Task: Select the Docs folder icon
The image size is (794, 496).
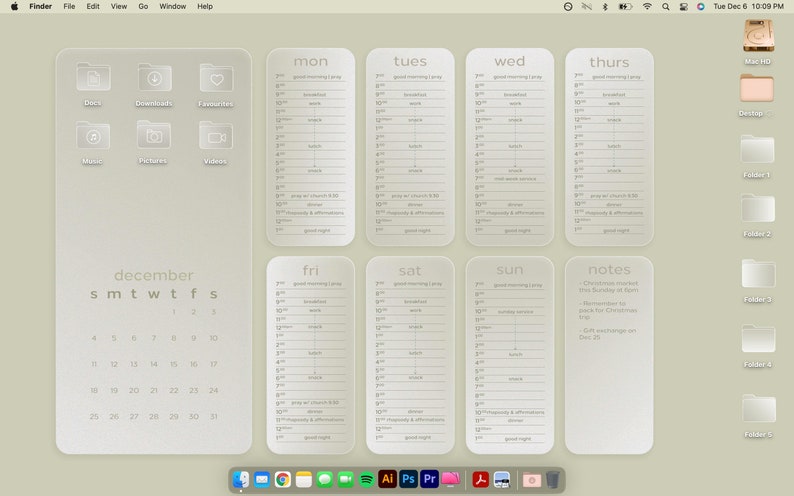Action: (93, 77)
